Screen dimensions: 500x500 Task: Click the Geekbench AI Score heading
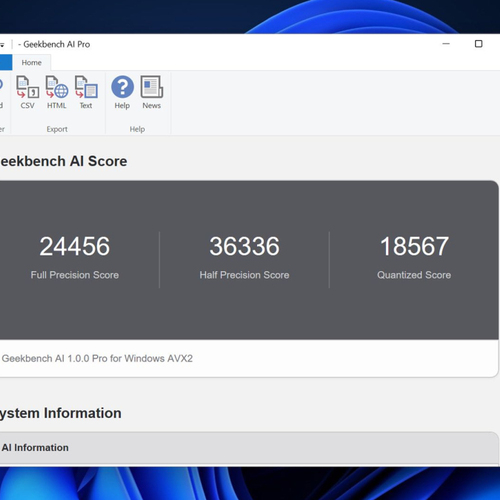(63, 161)
